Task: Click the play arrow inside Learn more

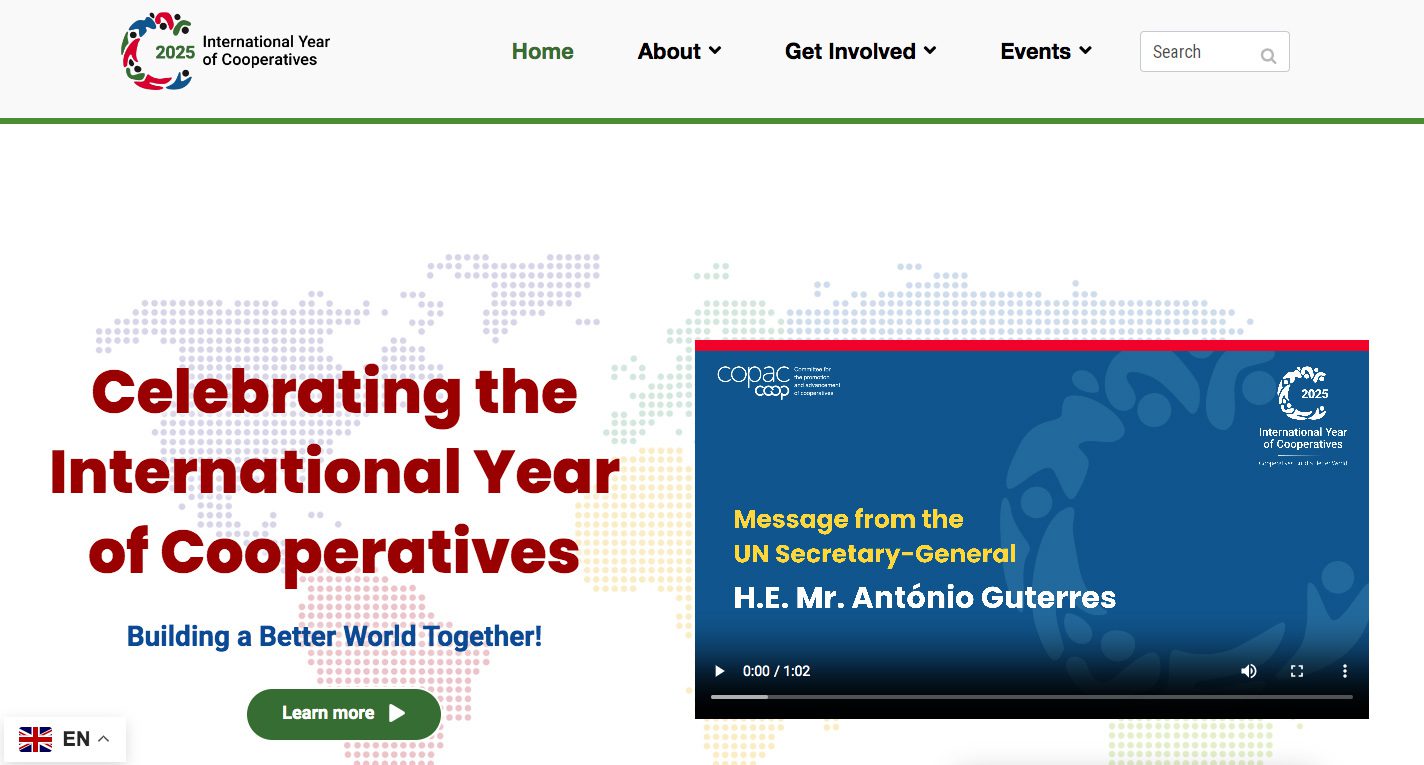Action: point(397,713)
